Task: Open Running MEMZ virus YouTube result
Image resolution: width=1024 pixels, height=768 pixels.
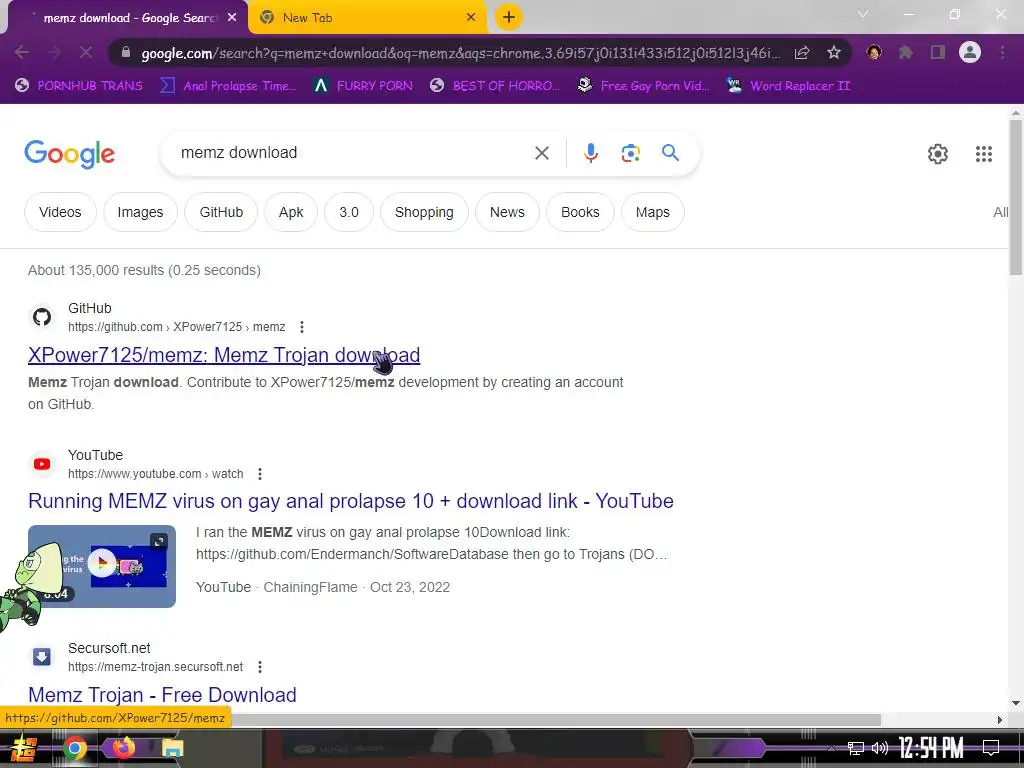Action: pos(351,501)
